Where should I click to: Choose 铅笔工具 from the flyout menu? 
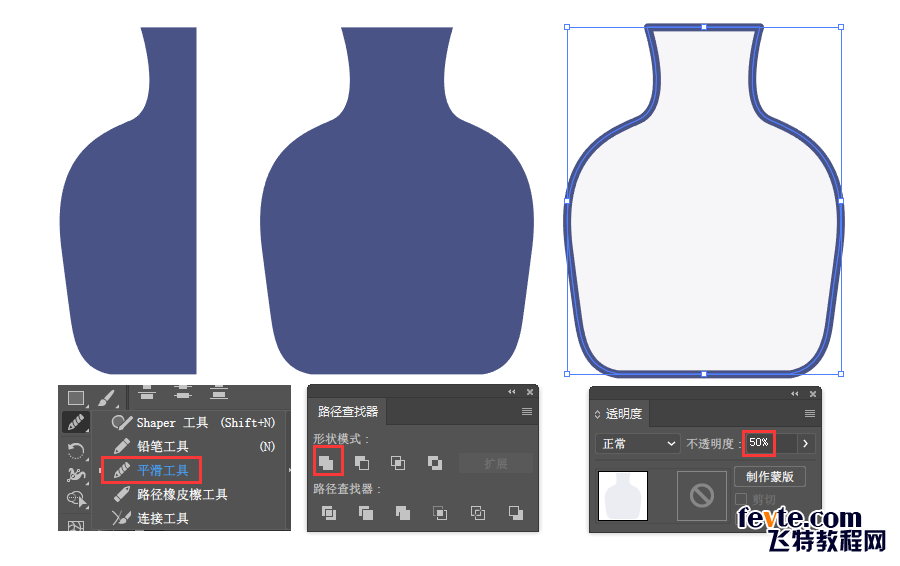(x=194, y=447)
